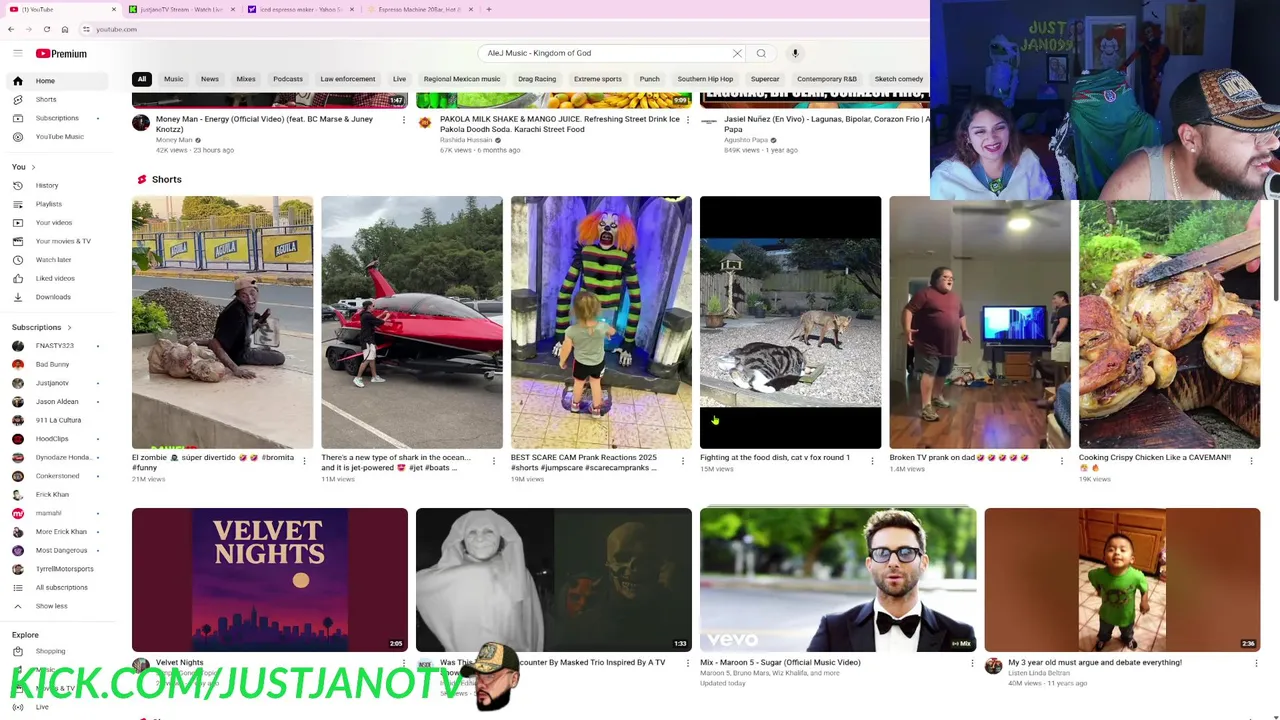Select the Law enforcement filter chip

348,79
